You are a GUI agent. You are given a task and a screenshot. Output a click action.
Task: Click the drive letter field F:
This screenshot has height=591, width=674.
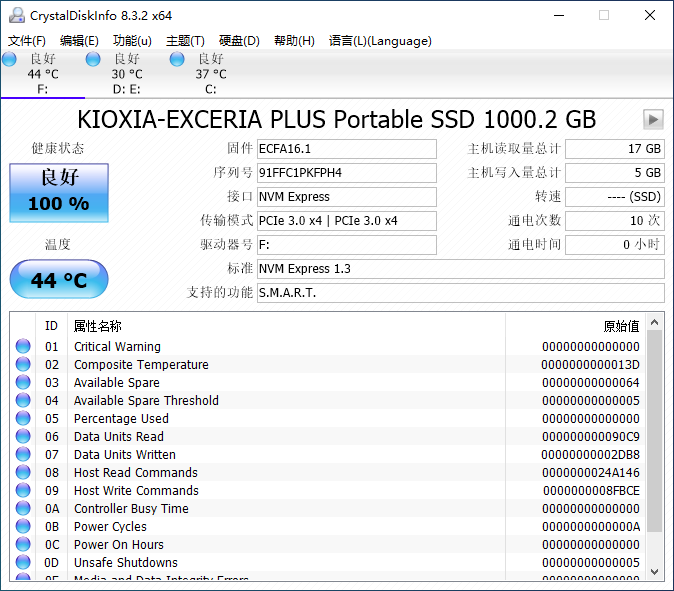point(346,245)
